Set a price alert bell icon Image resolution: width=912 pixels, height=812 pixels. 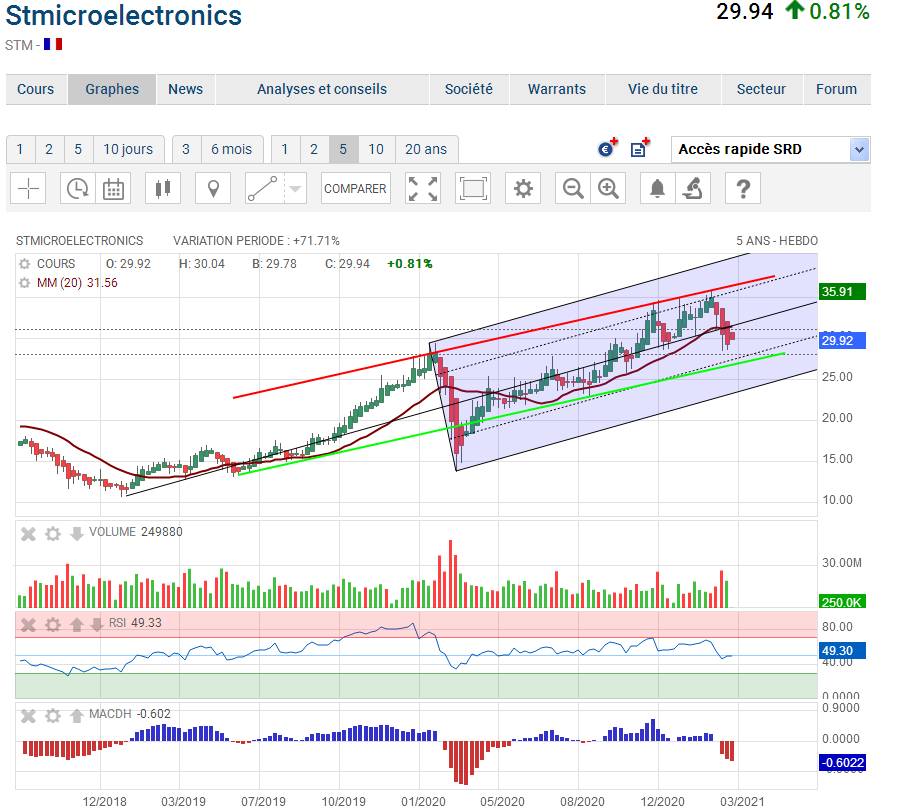coord(657,188)
